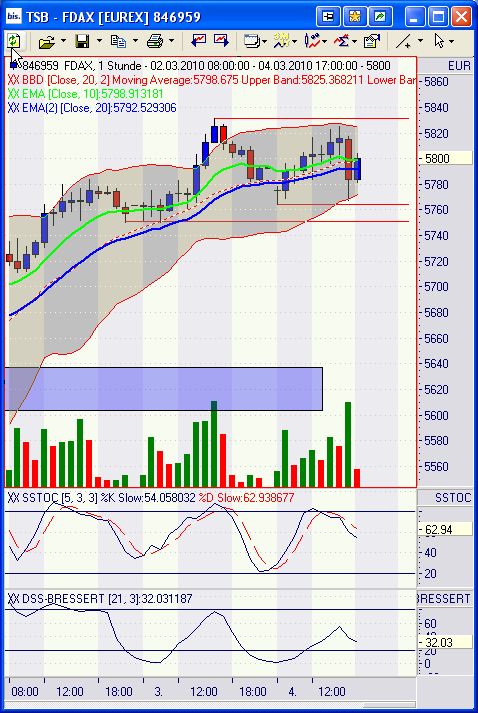478x713 pixels.
Task: Expand the window layout dropdown arrow
Action: (x=264, y=42)
